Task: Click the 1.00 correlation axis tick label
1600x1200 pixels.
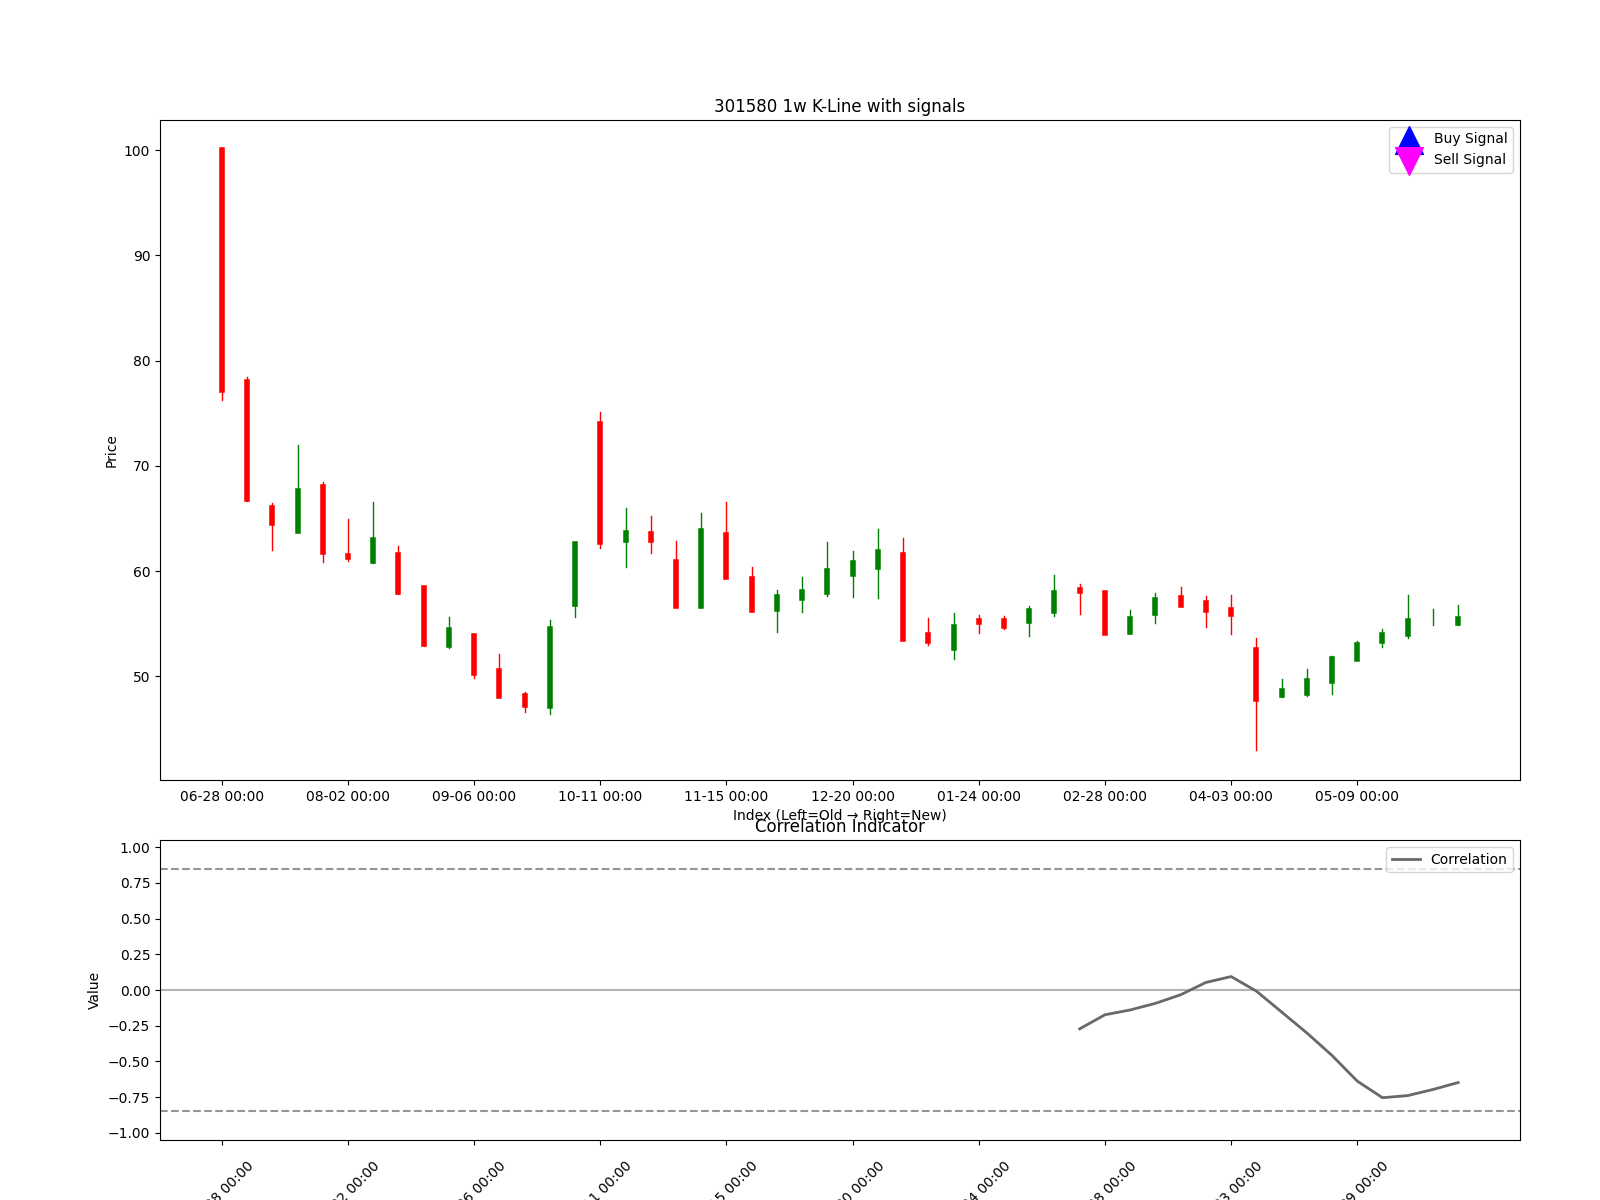Action: 135,848
